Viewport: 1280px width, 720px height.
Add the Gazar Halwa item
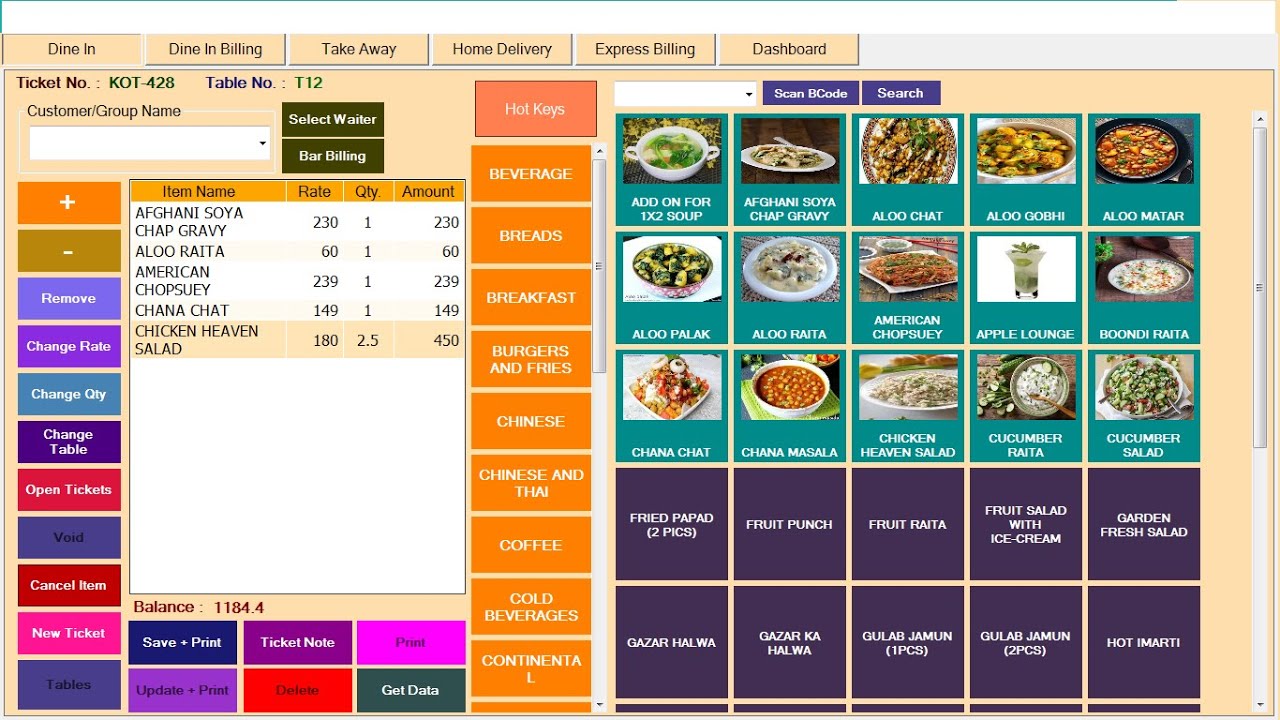[x=671, y=642]
